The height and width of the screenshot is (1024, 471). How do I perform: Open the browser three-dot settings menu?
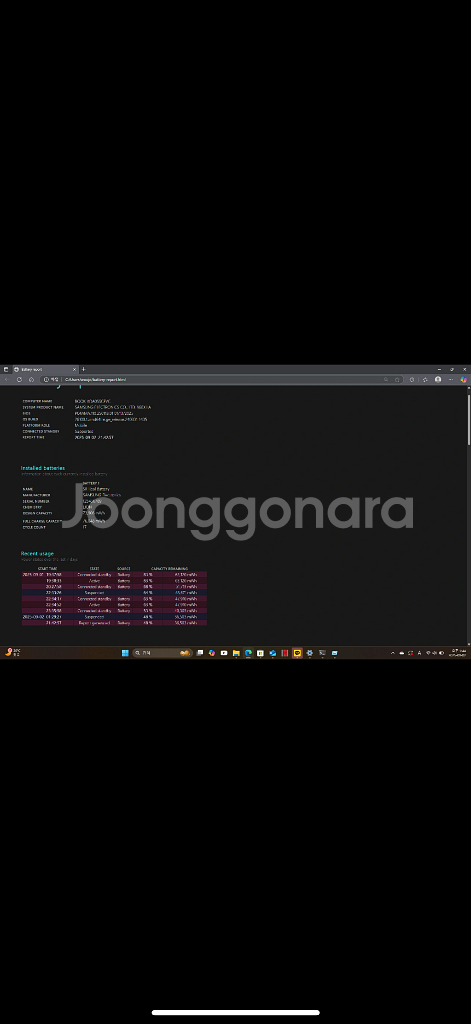click(x=451, y=379)
